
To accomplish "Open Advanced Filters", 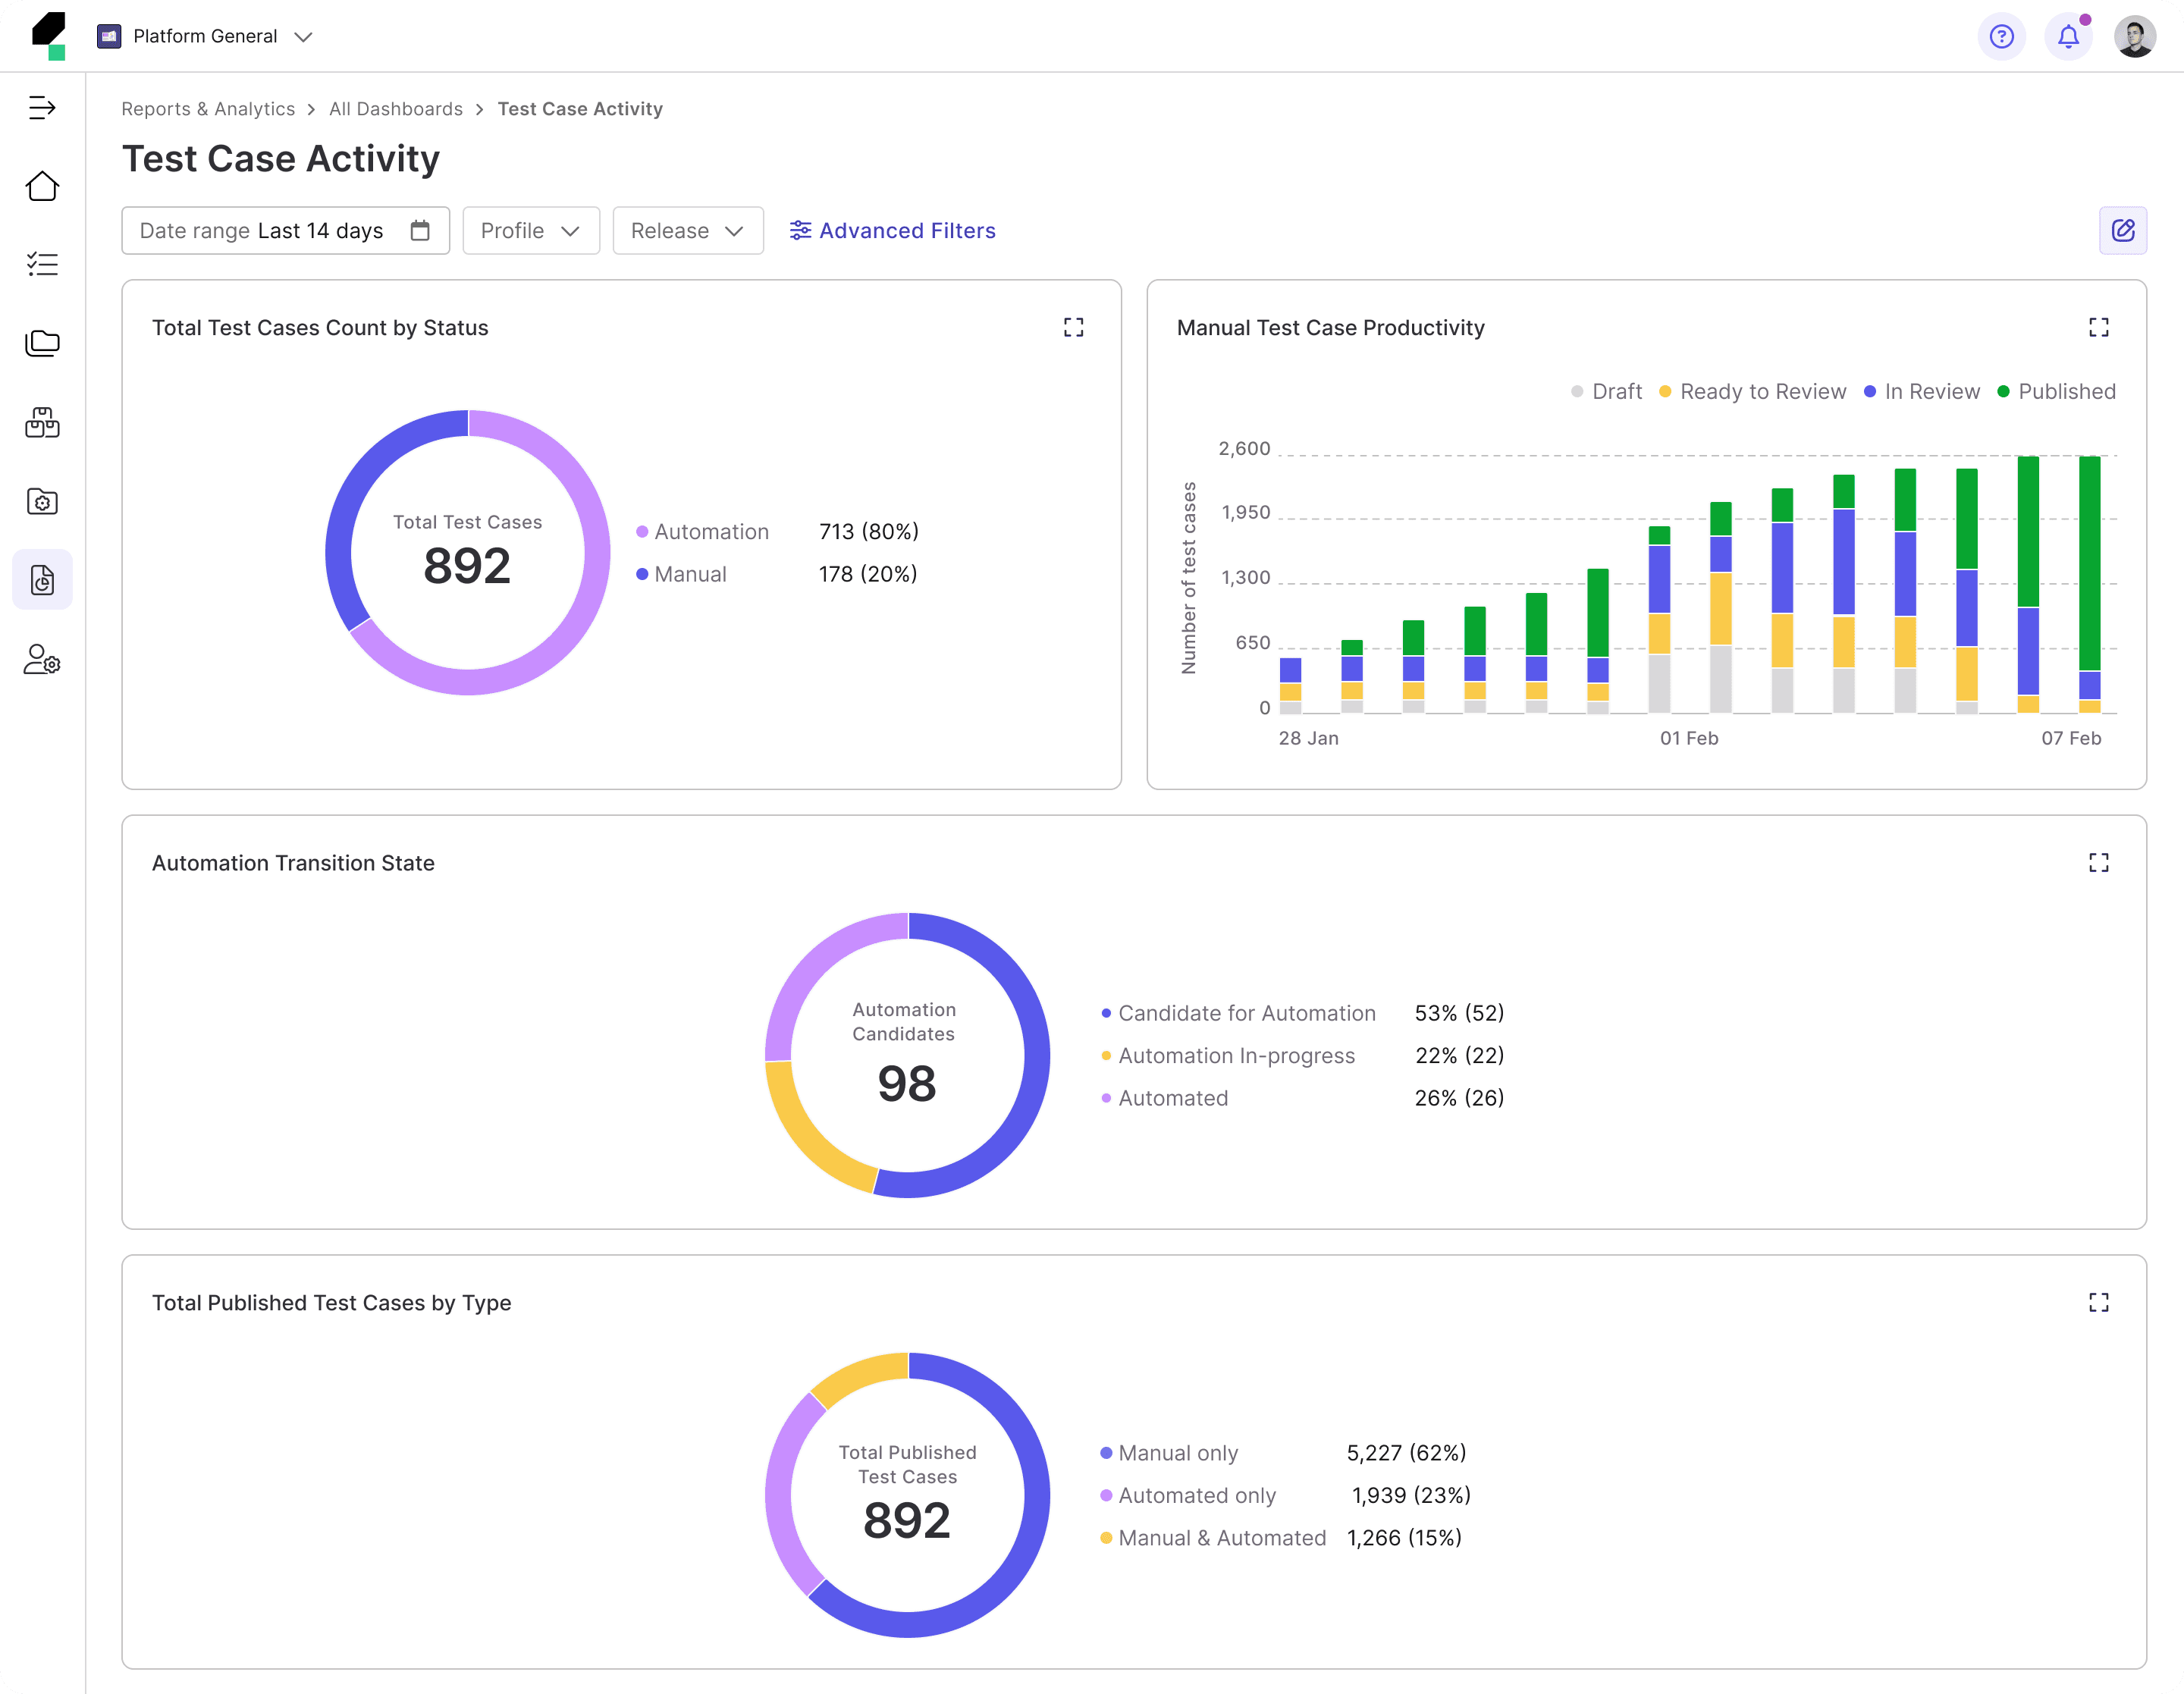I will [892, 231].
